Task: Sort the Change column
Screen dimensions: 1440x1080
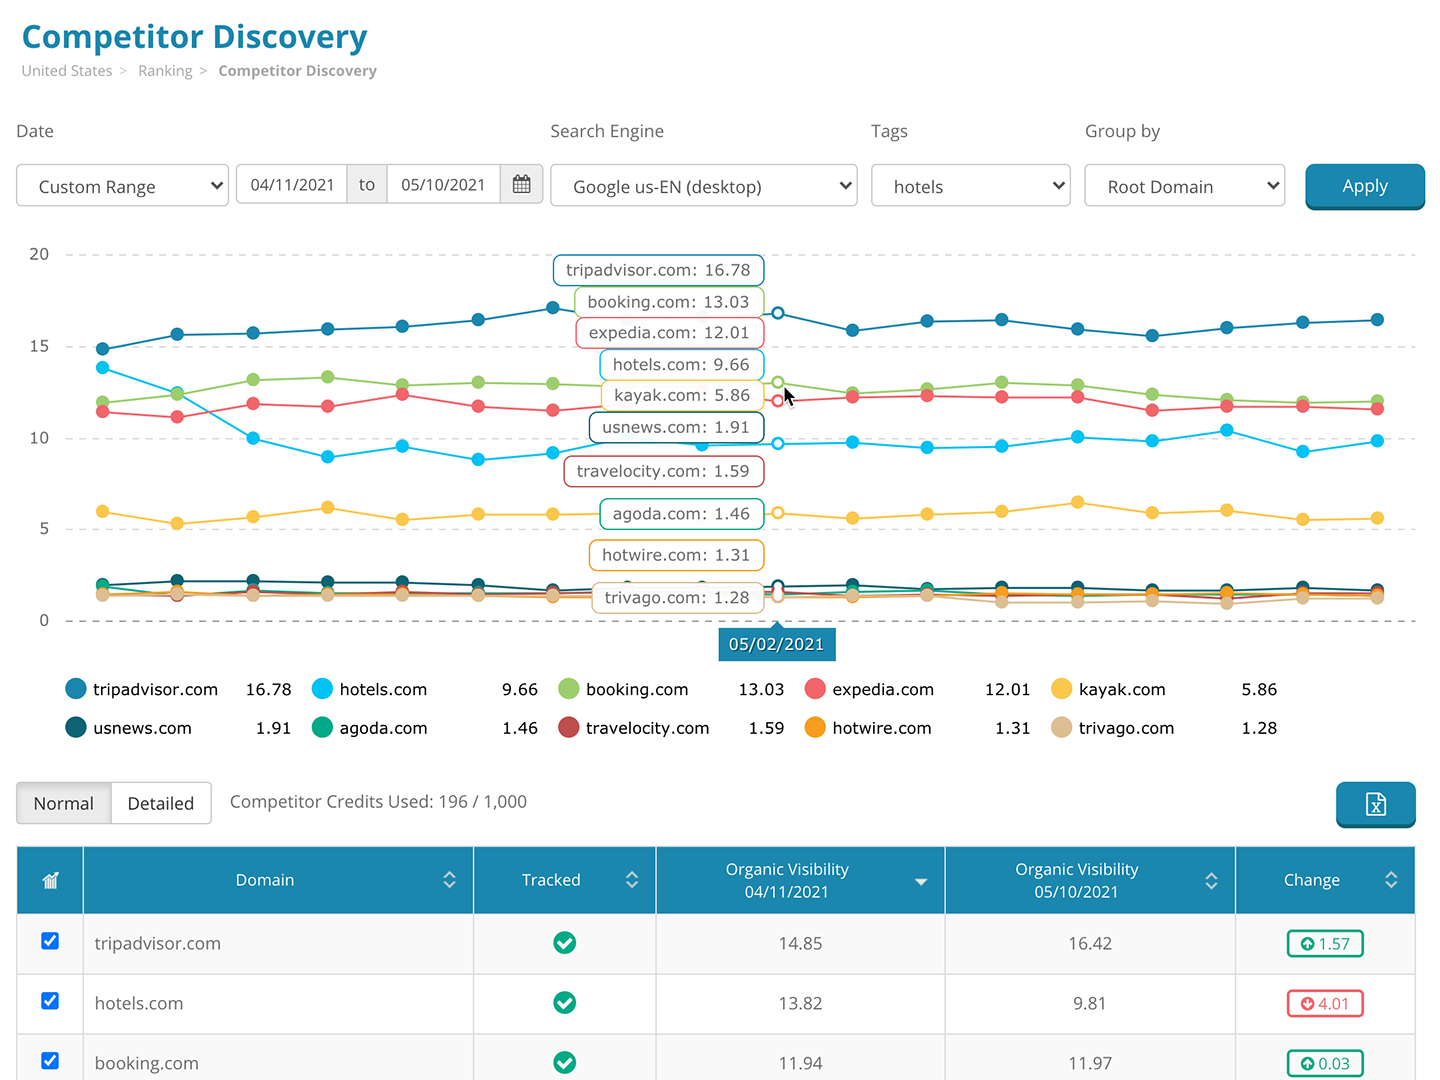Action: [1391, 879]
